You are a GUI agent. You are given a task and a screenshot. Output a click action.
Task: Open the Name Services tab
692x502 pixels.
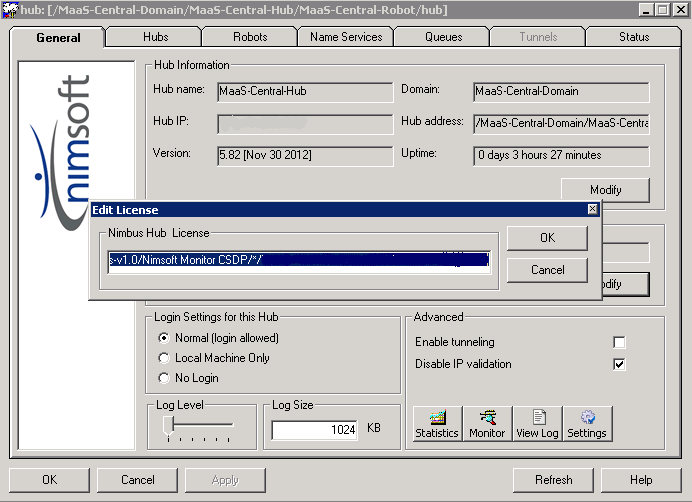click(x=346, y=37)
